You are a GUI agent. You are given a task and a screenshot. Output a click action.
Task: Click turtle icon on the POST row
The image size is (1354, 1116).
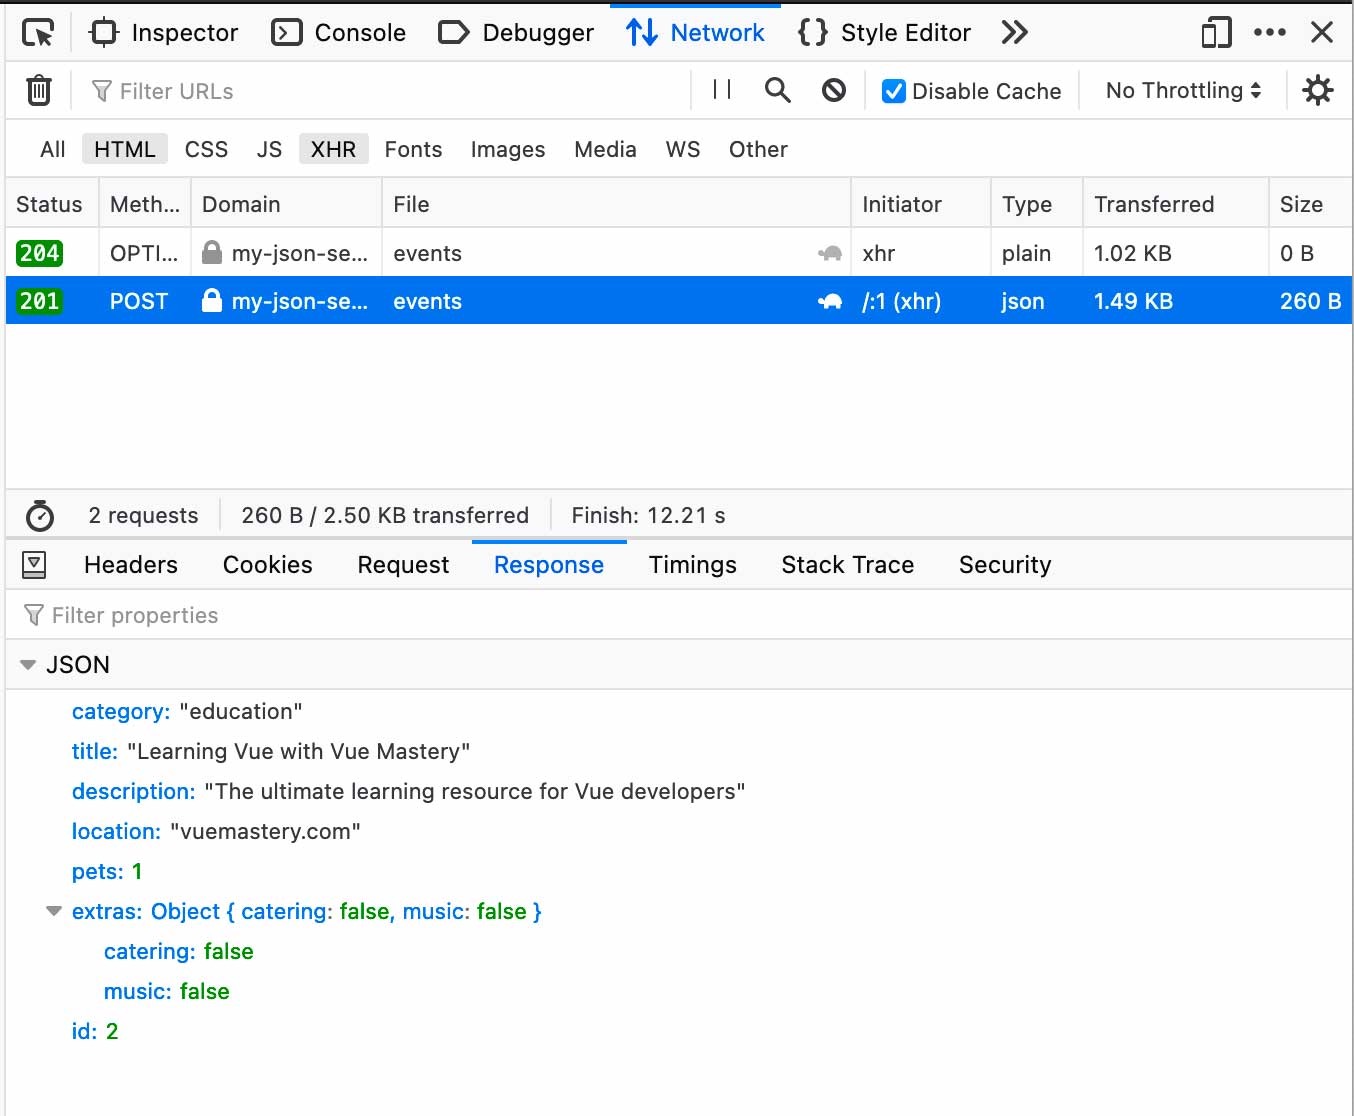(x=829, y=301)
